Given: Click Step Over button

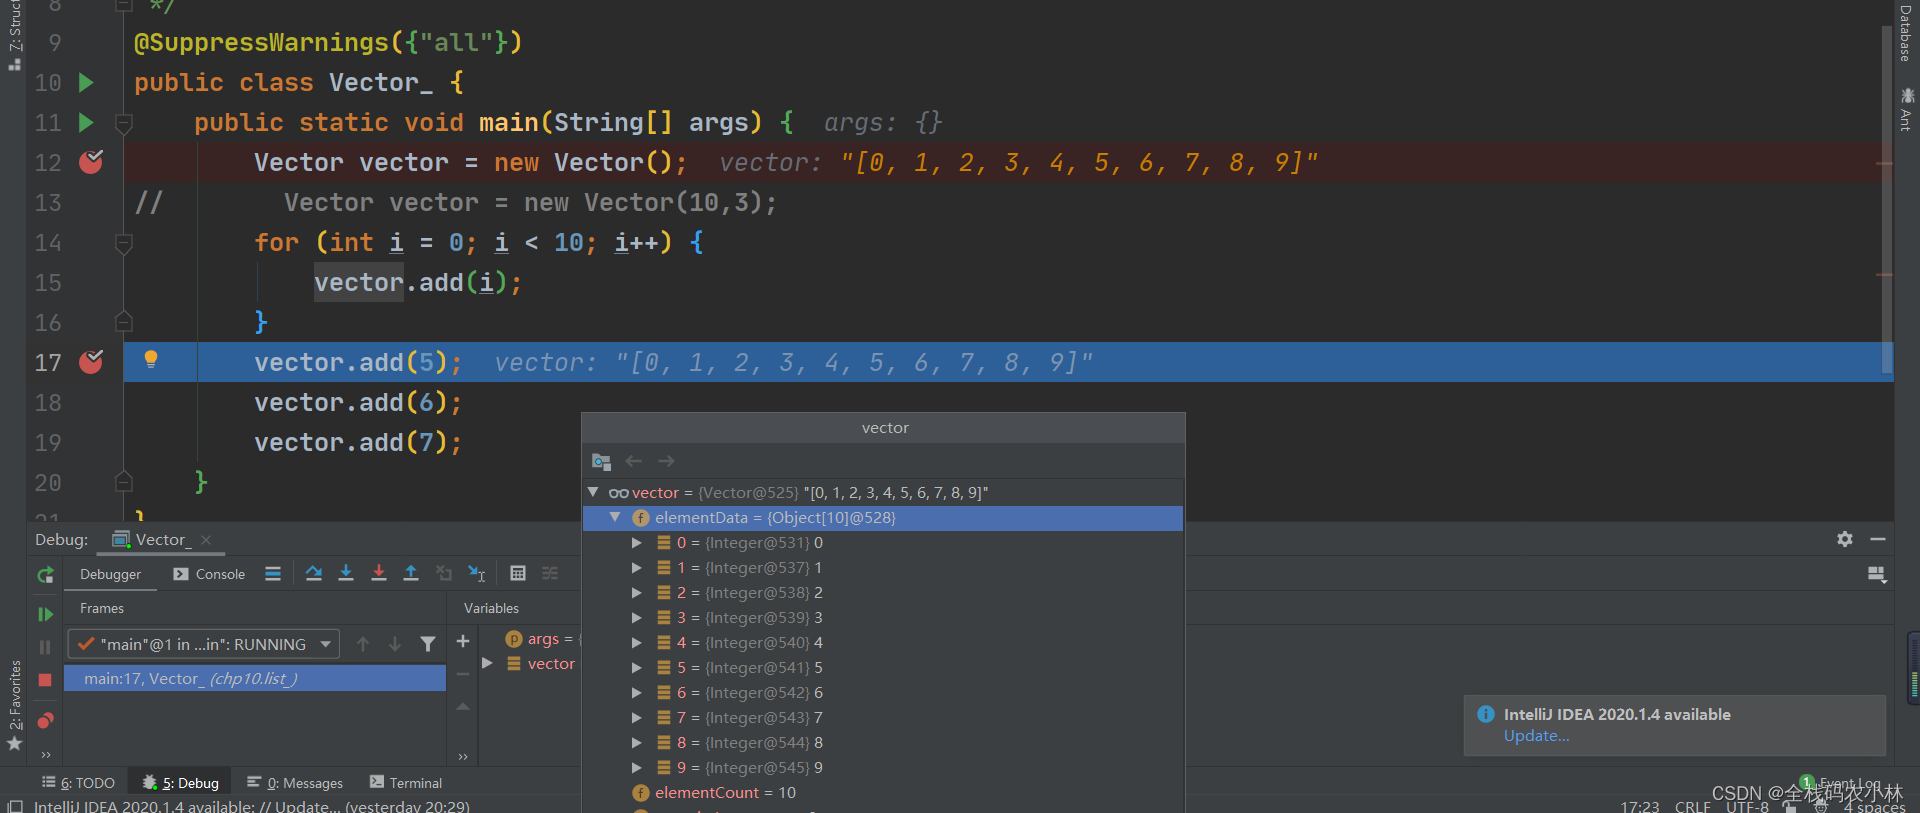Looking at the screenshot, I should (x=314, y=573).
